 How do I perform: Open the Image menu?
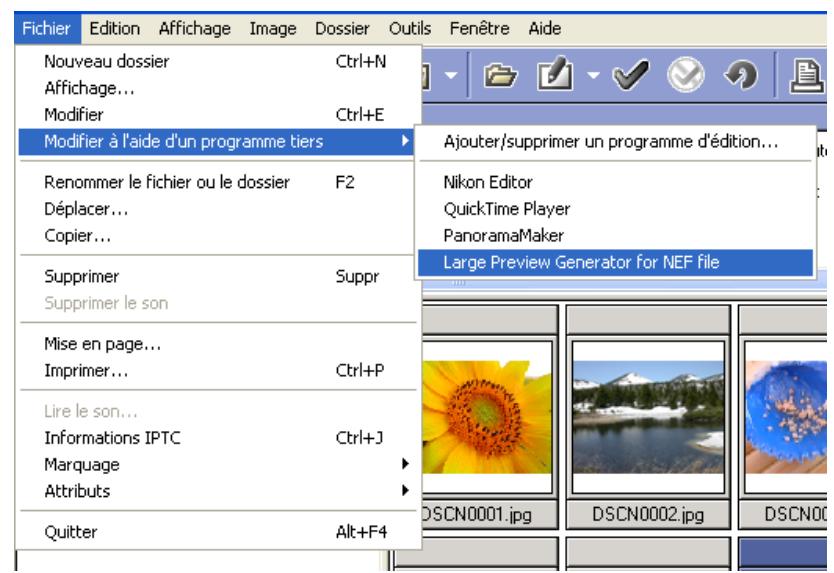[273, 28]
